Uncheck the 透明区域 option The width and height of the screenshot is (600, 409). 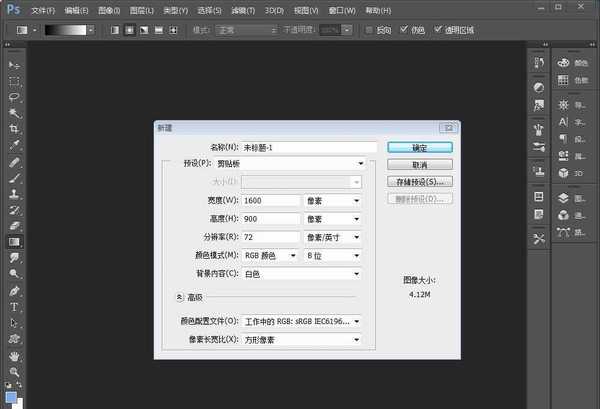(x=437, y=30)
